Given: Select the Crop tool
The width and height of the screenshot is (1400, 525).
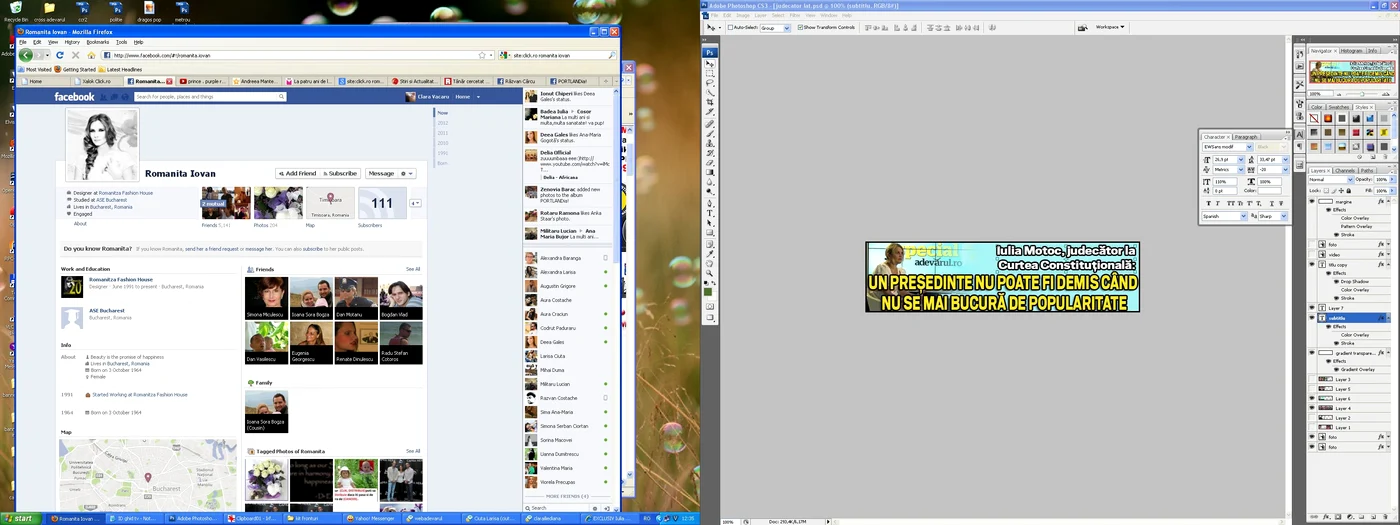Looking at the screenshot, I should coord(710,102).
